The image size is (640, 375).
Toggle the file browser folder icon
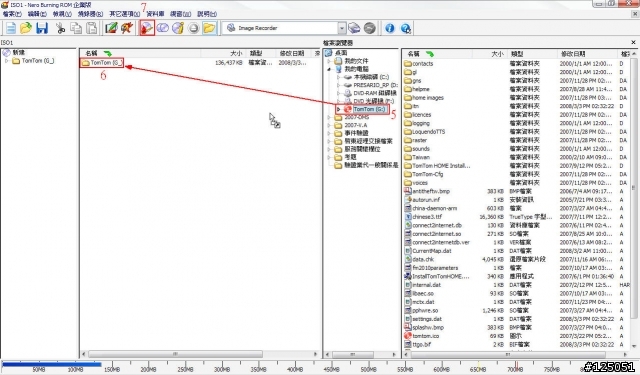coord(209,28)
